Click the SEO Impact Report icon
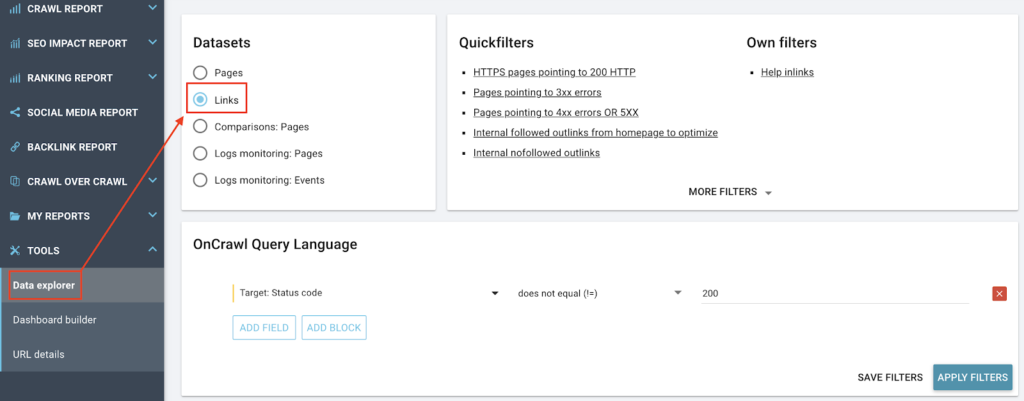Viewport: 1024px width, 401px height. [x=15, y=43]
